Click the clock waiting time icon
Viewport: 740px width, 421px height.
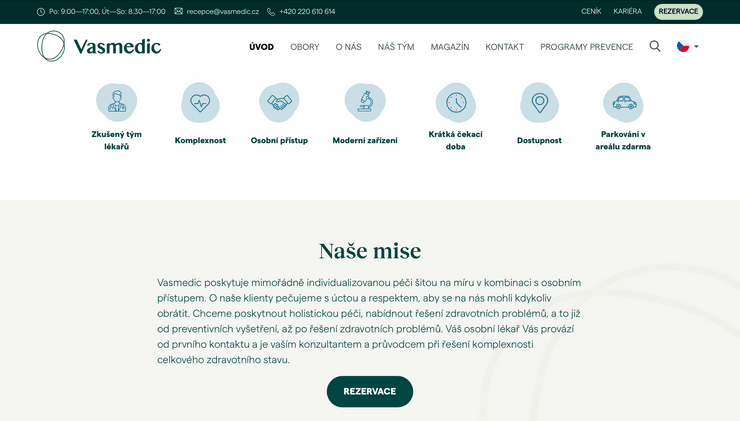point(455,102)
